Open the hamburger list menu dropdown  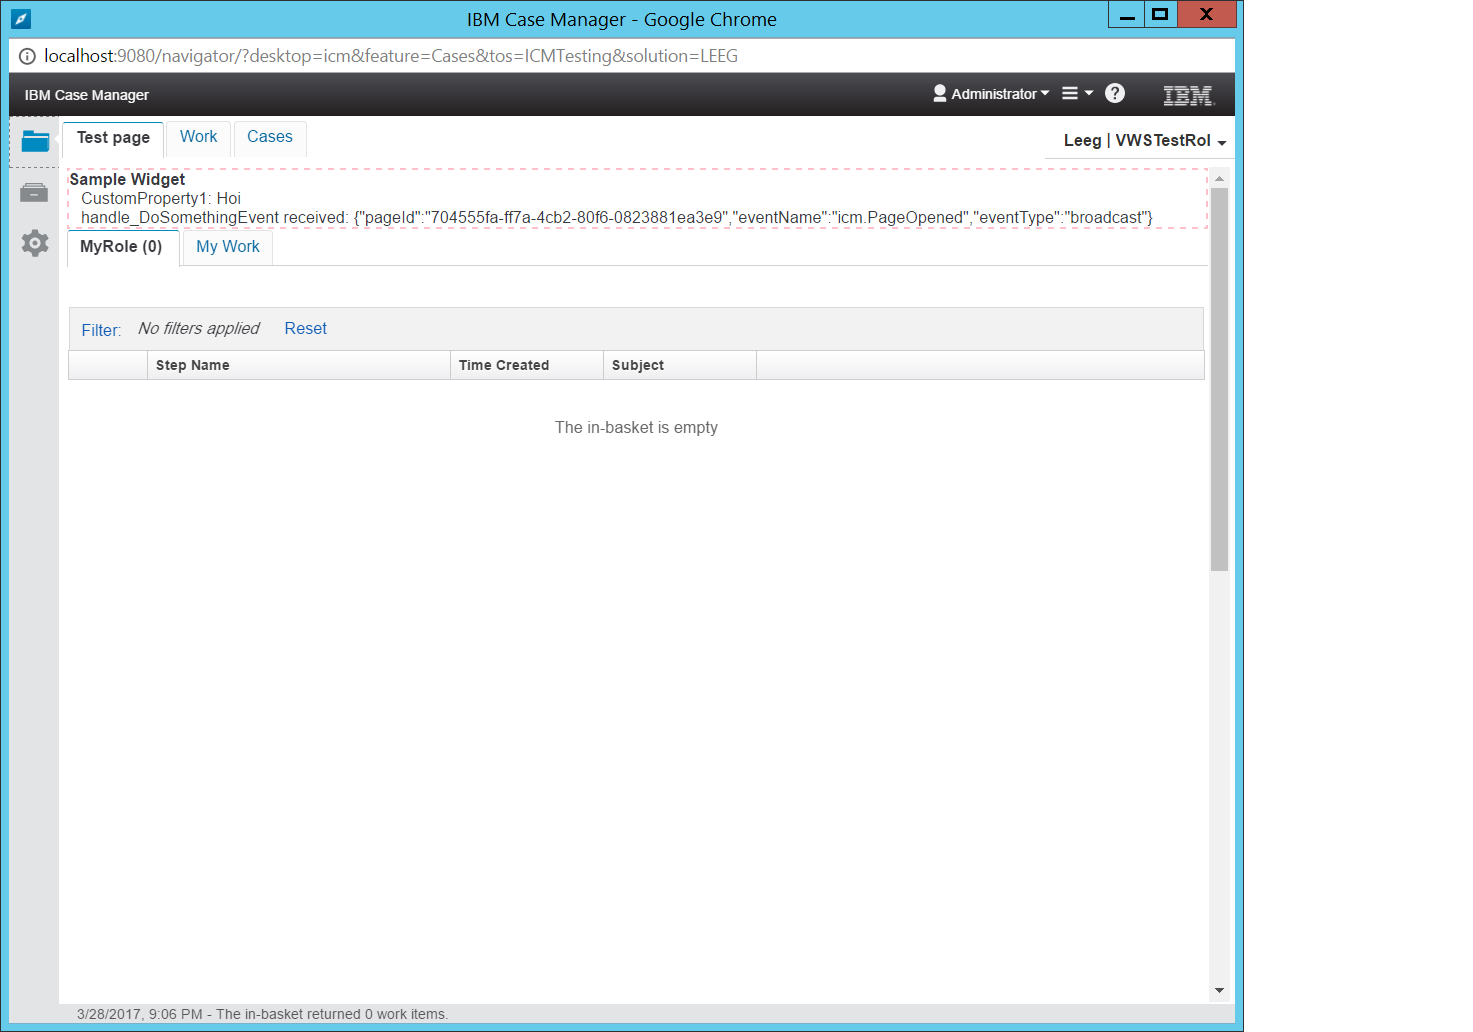coord(1077,93)
